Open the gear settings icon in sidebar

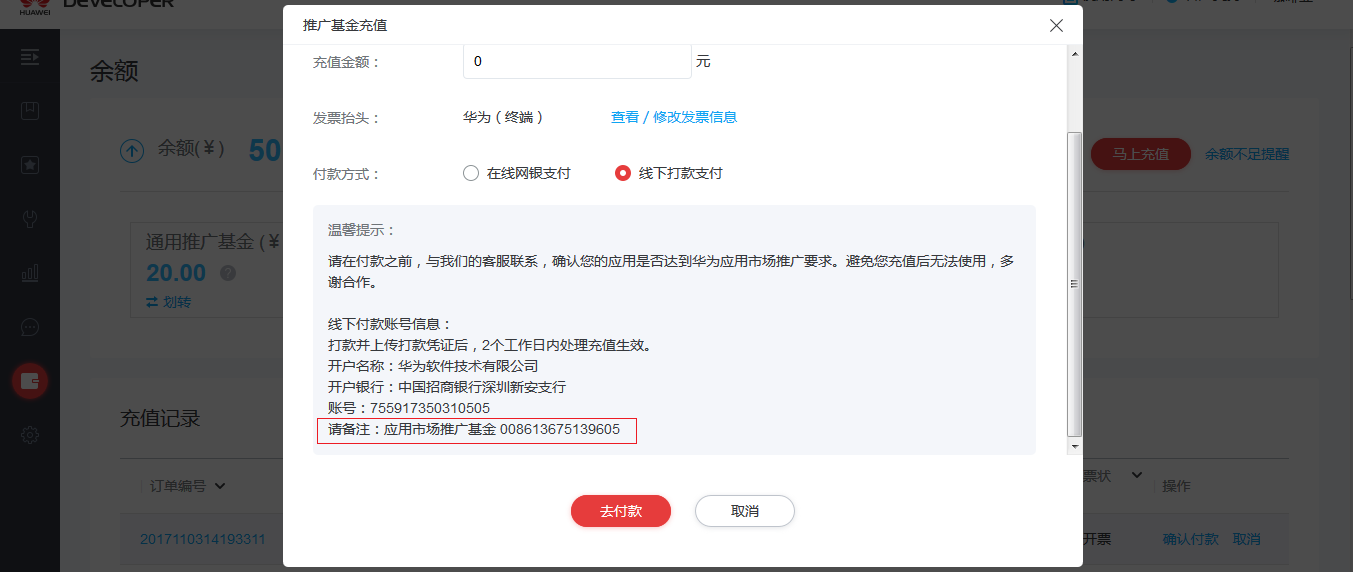click(x=30, y=435)
